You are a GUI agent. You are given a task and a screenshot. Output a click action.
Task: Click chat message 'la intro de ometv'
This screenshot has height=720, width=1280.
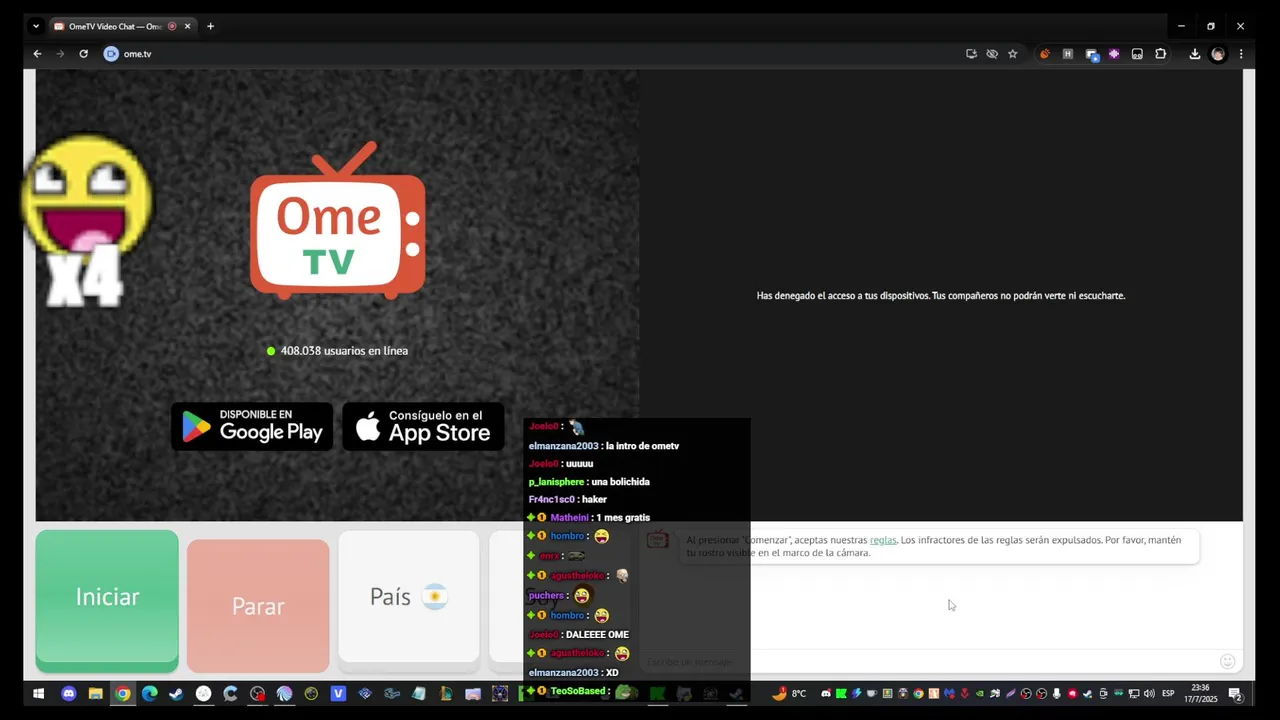642,446
